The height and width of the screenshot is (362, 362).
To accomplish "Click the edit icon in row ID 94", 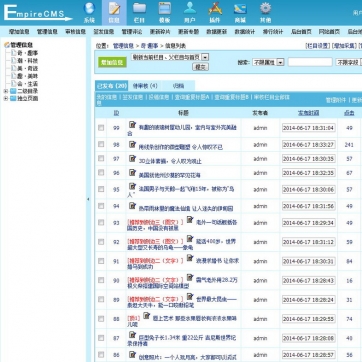I will 132,206.
